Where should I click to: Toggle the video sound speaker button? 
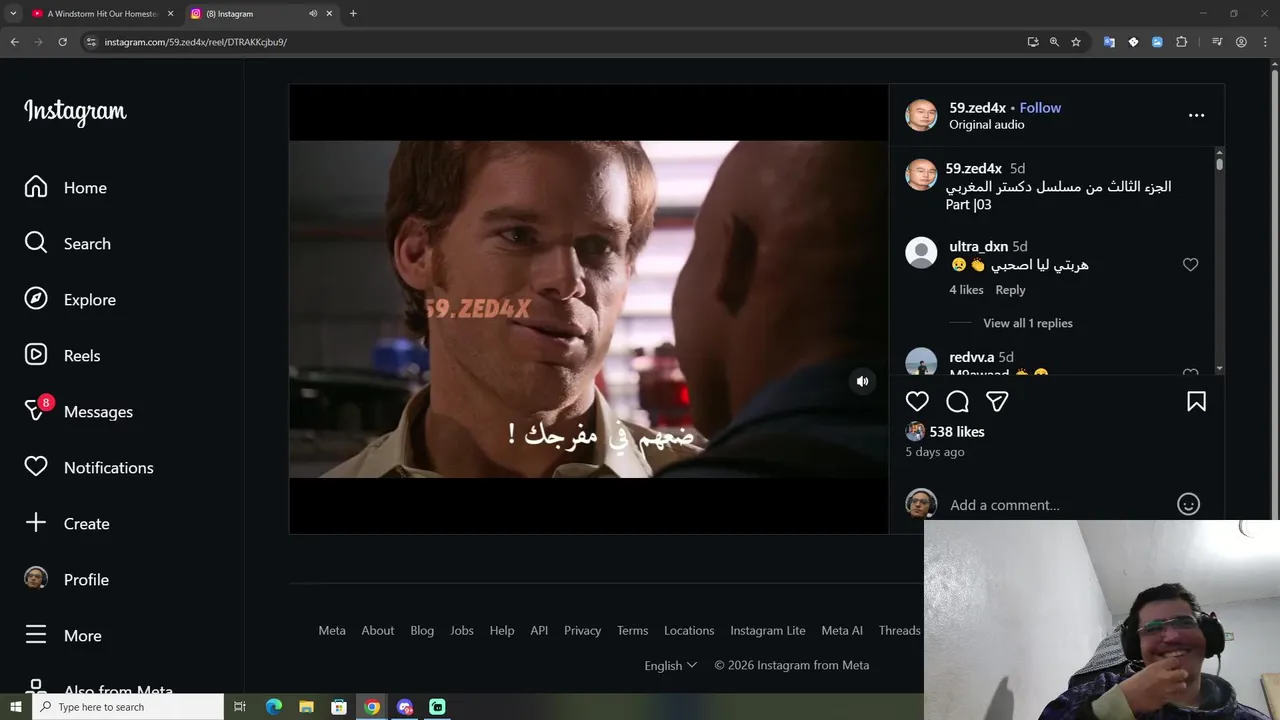[x=862, y=381]
